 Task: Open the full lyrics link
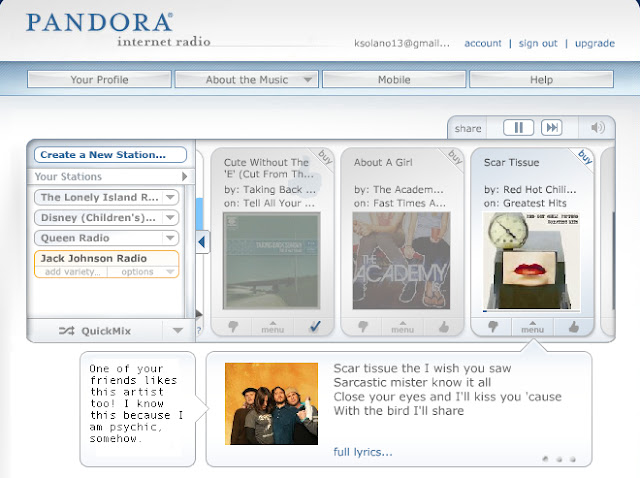(363, 452)
